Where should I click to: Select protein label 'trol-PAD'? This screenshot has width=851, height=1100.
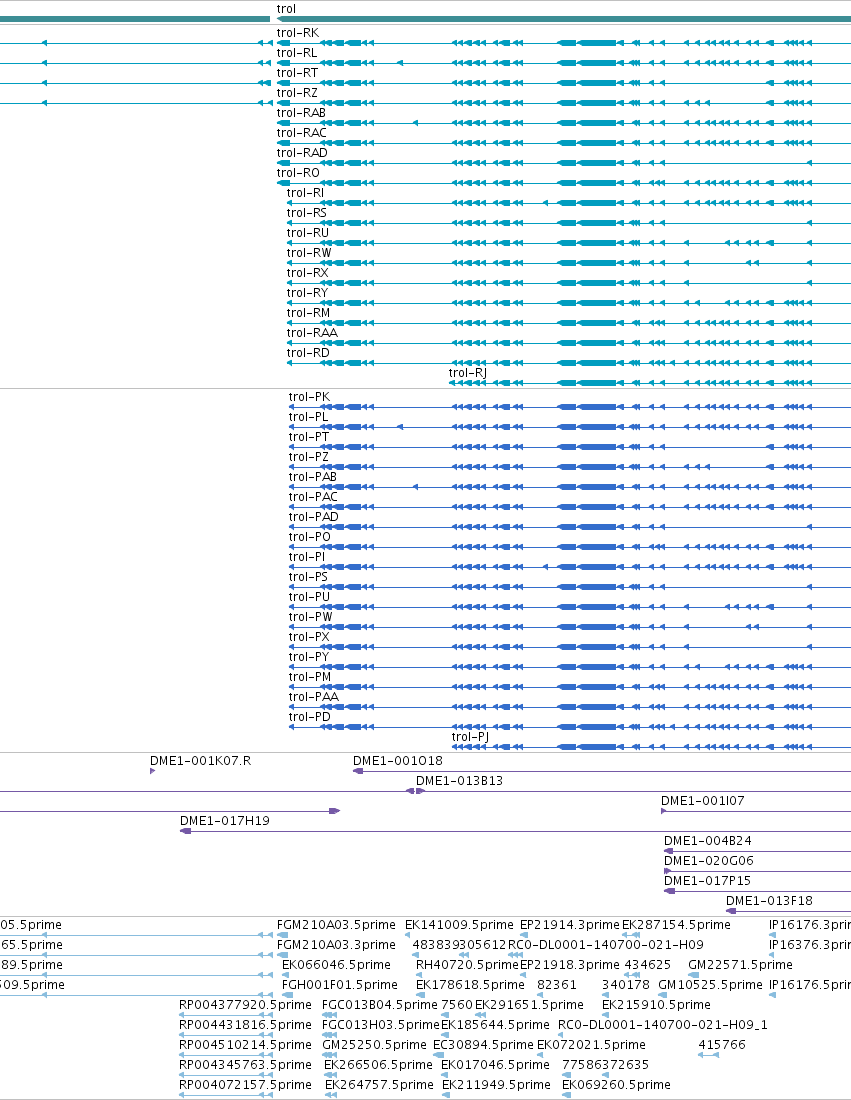coord(314,517)
